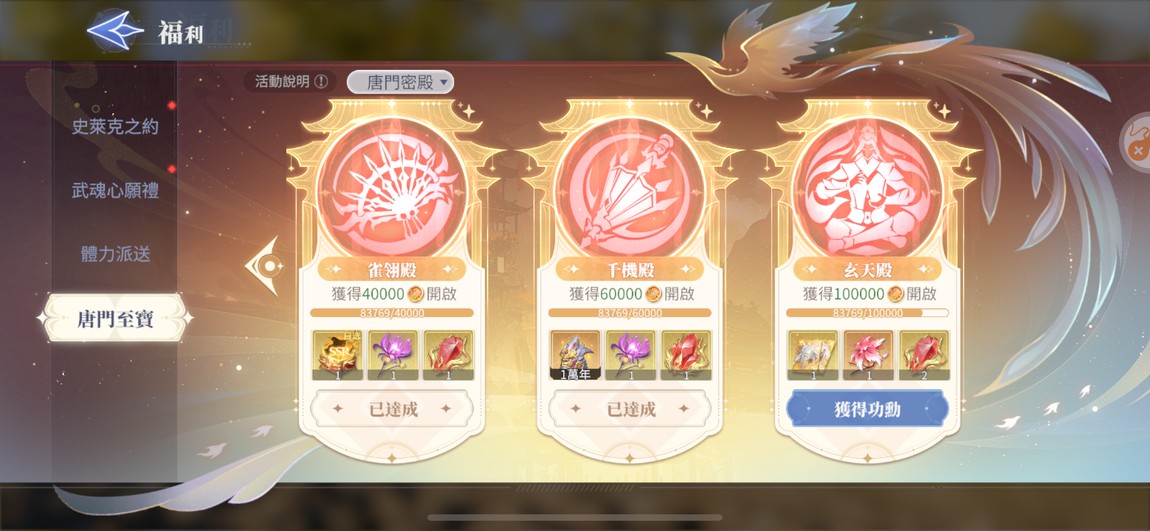Click 已達成 button under 雀翎殿
The width and height of the screenshot is (1150, 531).
click(x=391, y=409)
